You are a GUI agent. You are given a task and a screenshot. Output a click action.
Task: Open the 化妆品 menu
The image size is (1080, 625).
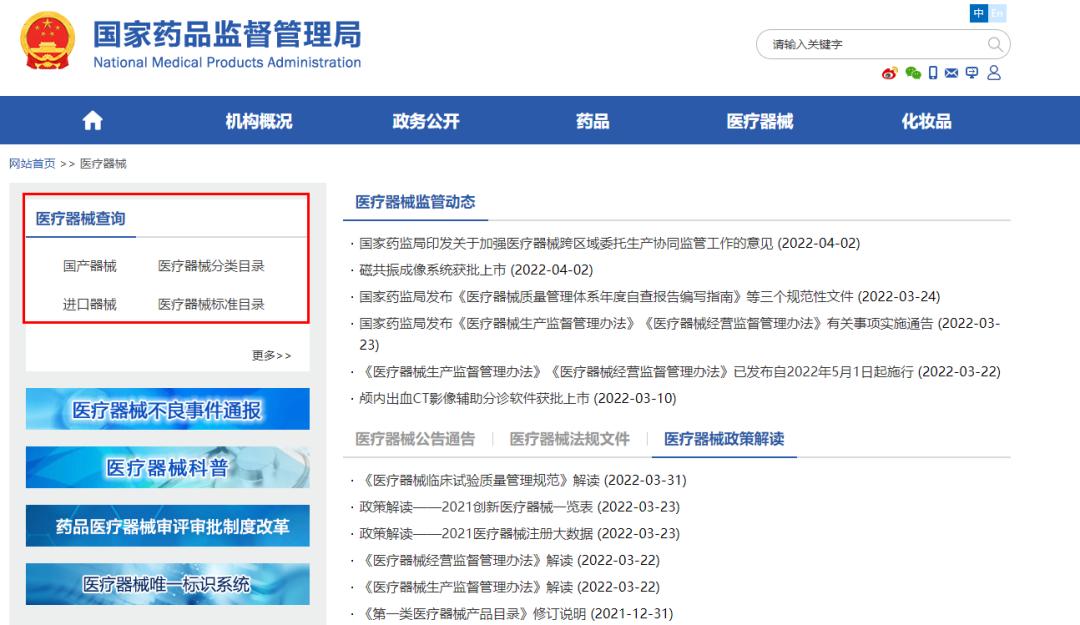pos(926,121)
